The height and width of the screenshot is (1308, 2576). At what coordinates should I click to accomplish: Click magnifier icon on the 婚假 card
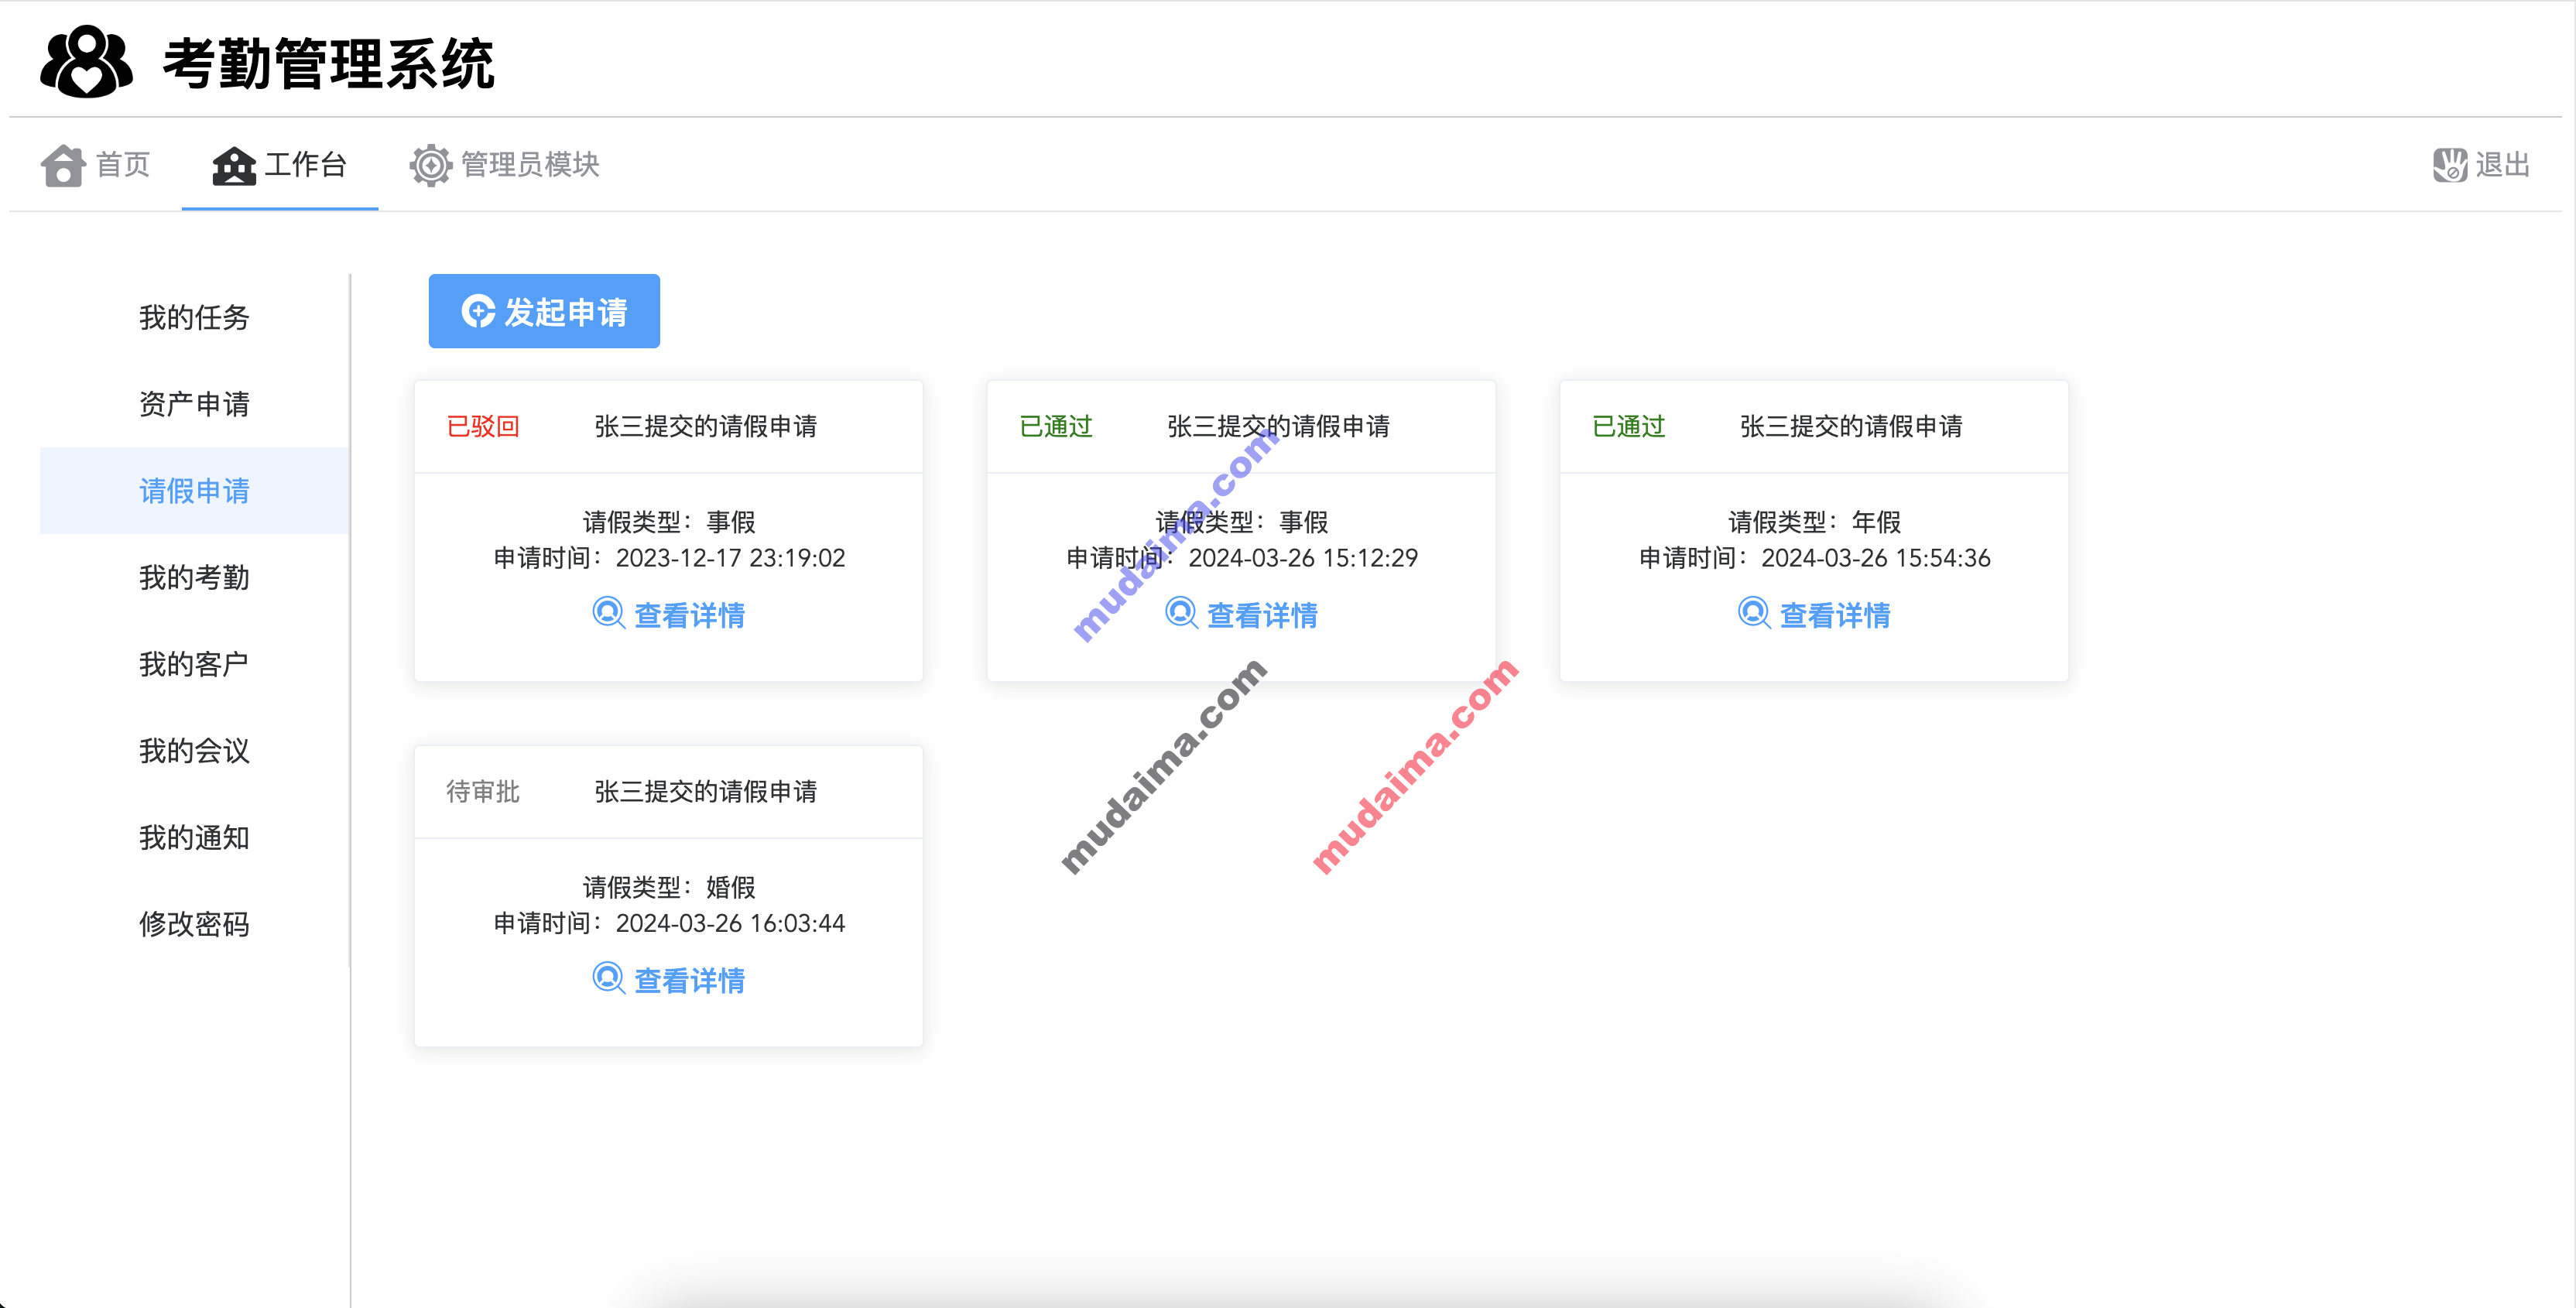pyautogui.click(x=608, y=978)
